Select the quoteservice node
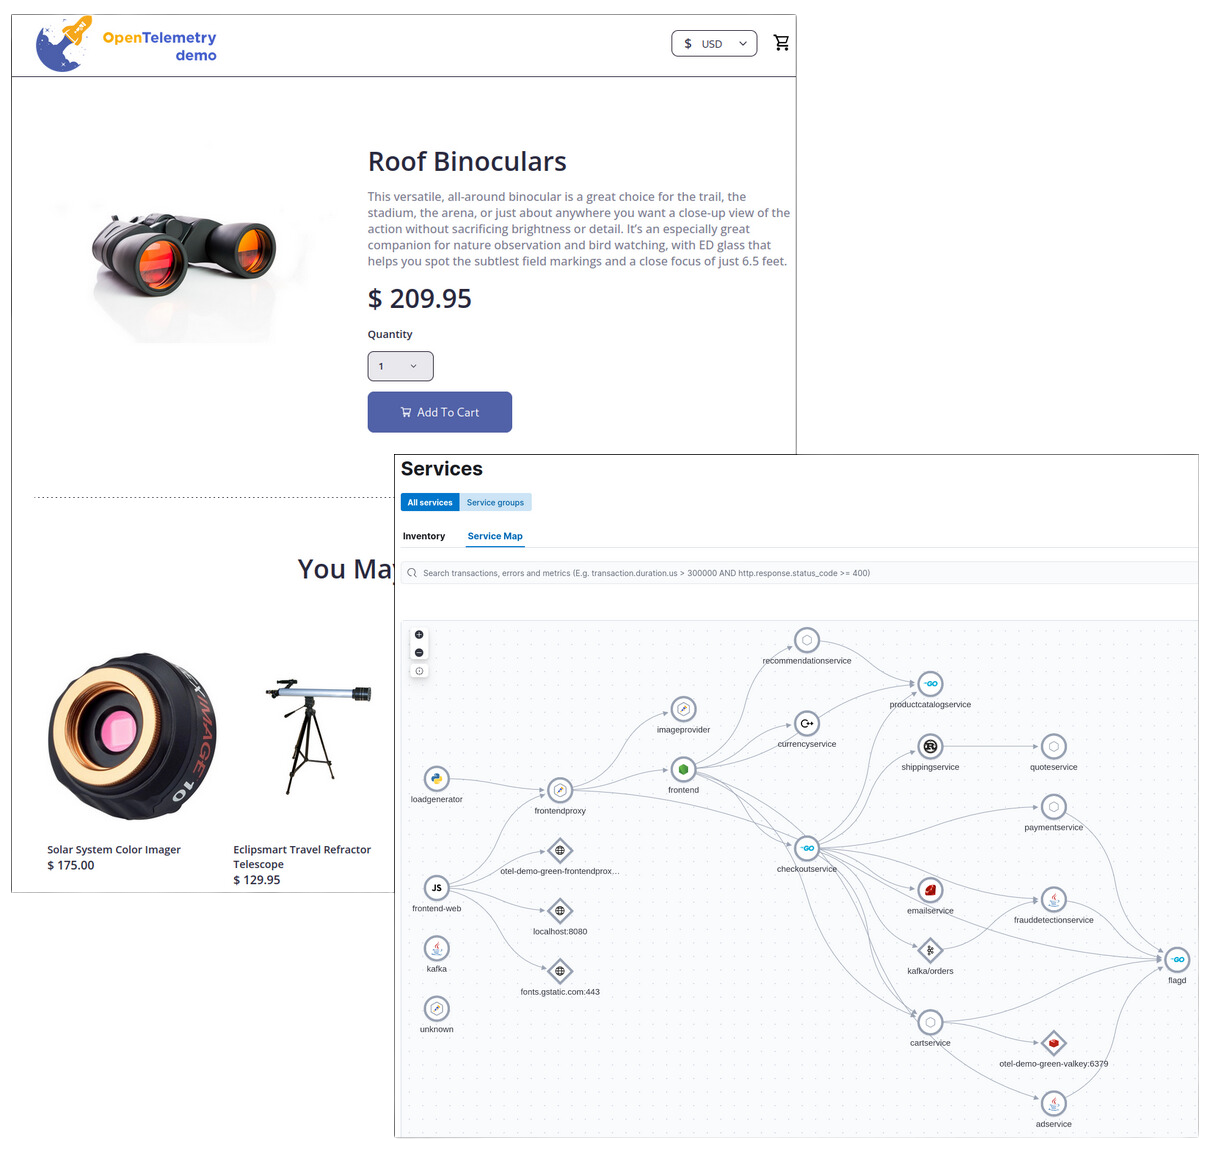 [1053, 746]
